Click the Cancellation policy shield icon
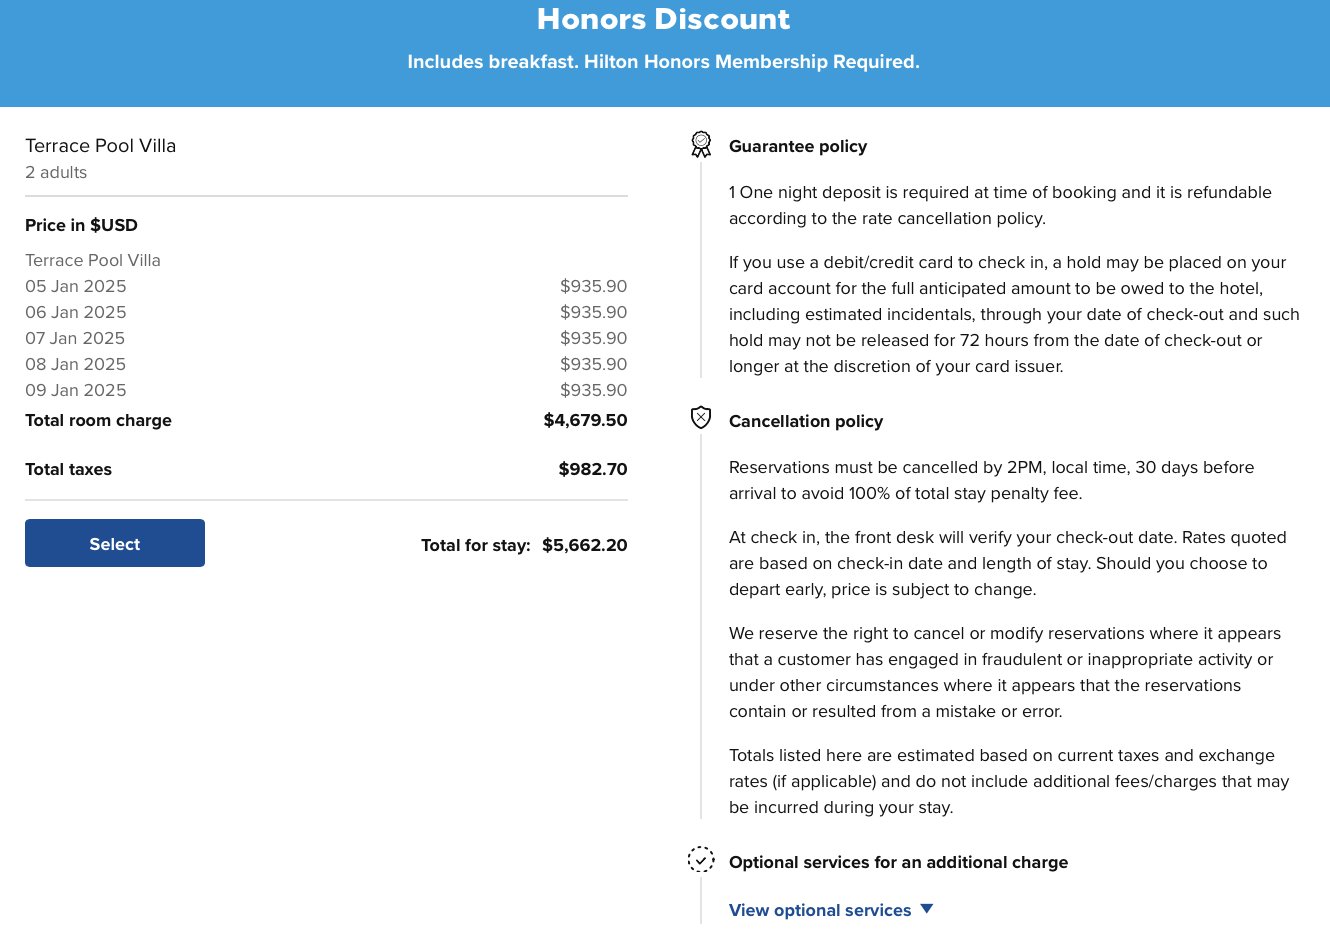 [x=701, y=417]
